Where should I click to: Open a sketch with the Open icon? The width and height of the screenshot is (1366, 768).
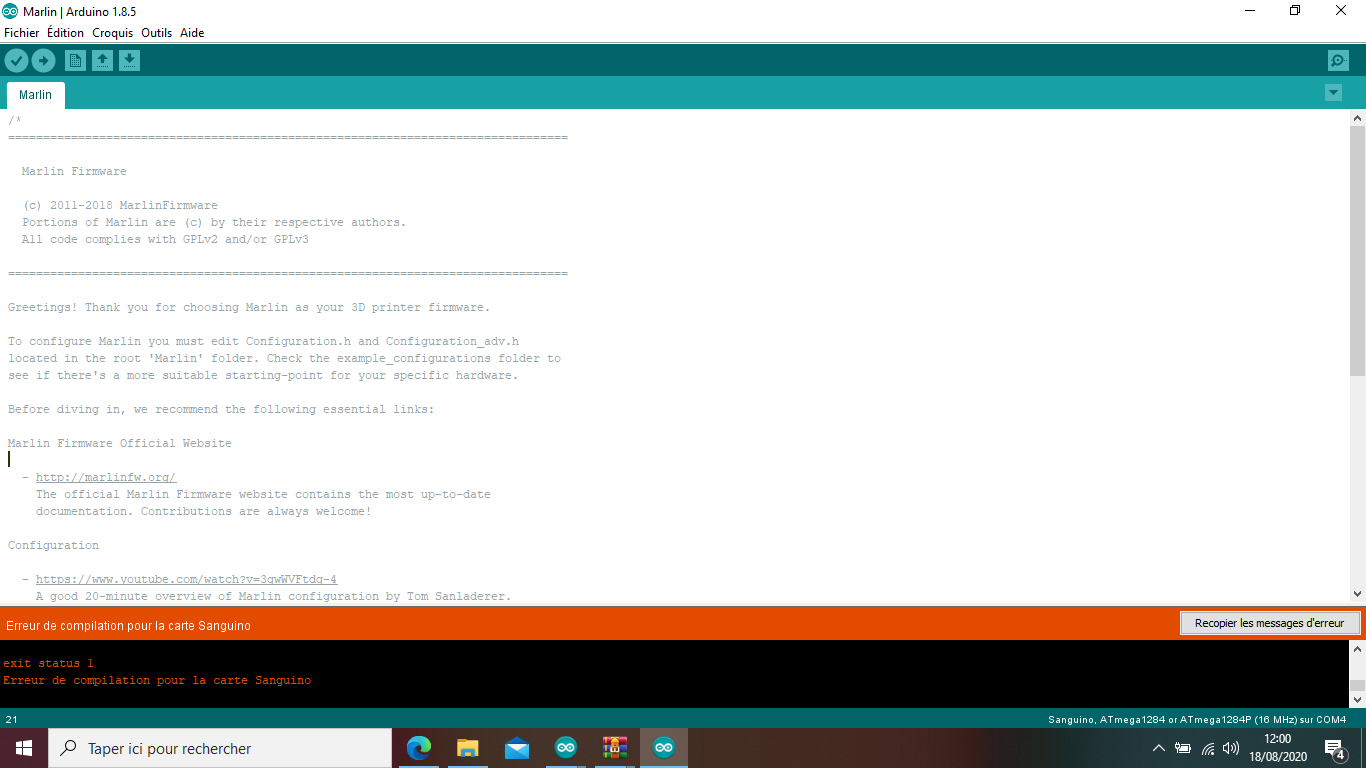pos(102,61)
